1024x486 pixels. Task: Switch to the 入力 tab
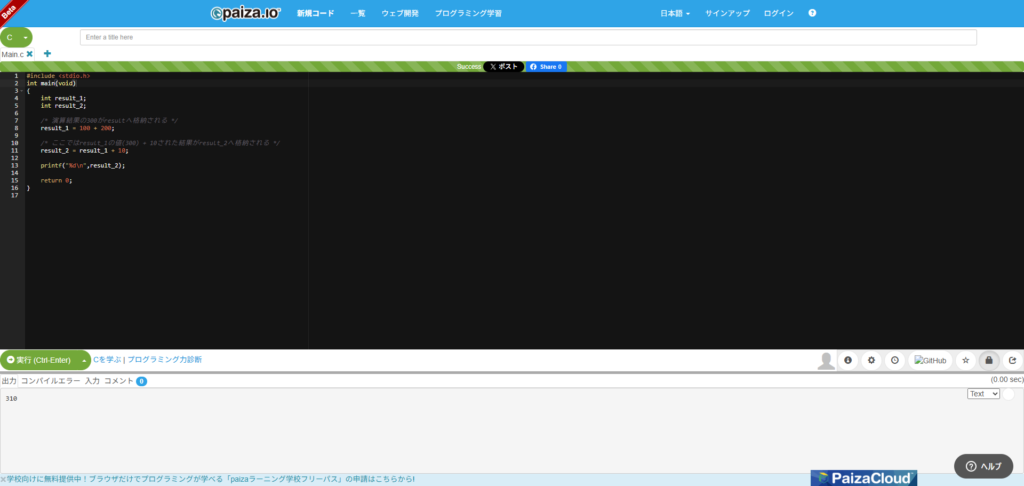tap(92, 381)
